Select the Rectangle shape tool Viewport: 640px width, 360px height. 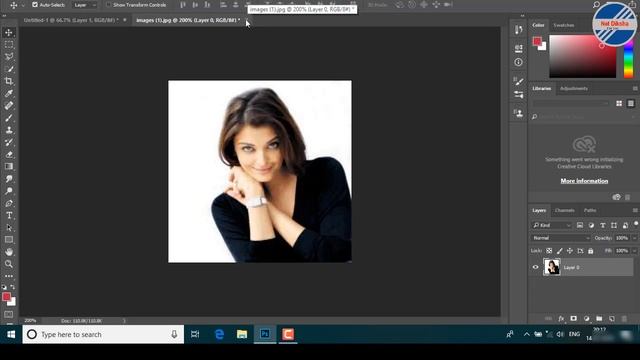coord(9,240)
